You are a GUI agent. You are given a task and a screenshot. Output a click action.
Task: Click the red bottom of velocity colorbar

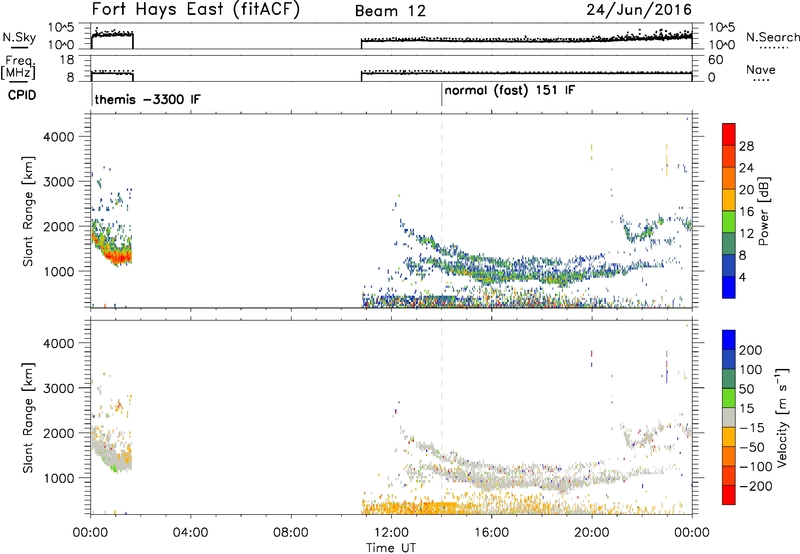pos(729,495)
